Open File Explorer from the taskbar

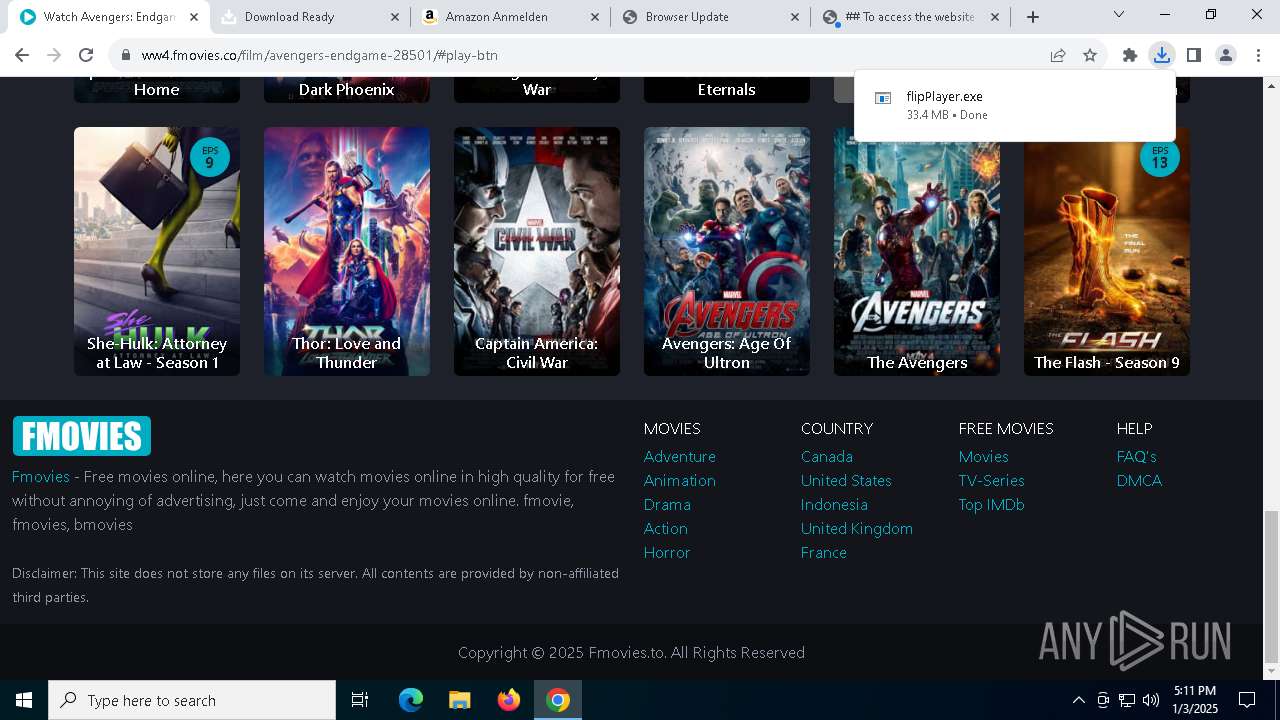459,700
